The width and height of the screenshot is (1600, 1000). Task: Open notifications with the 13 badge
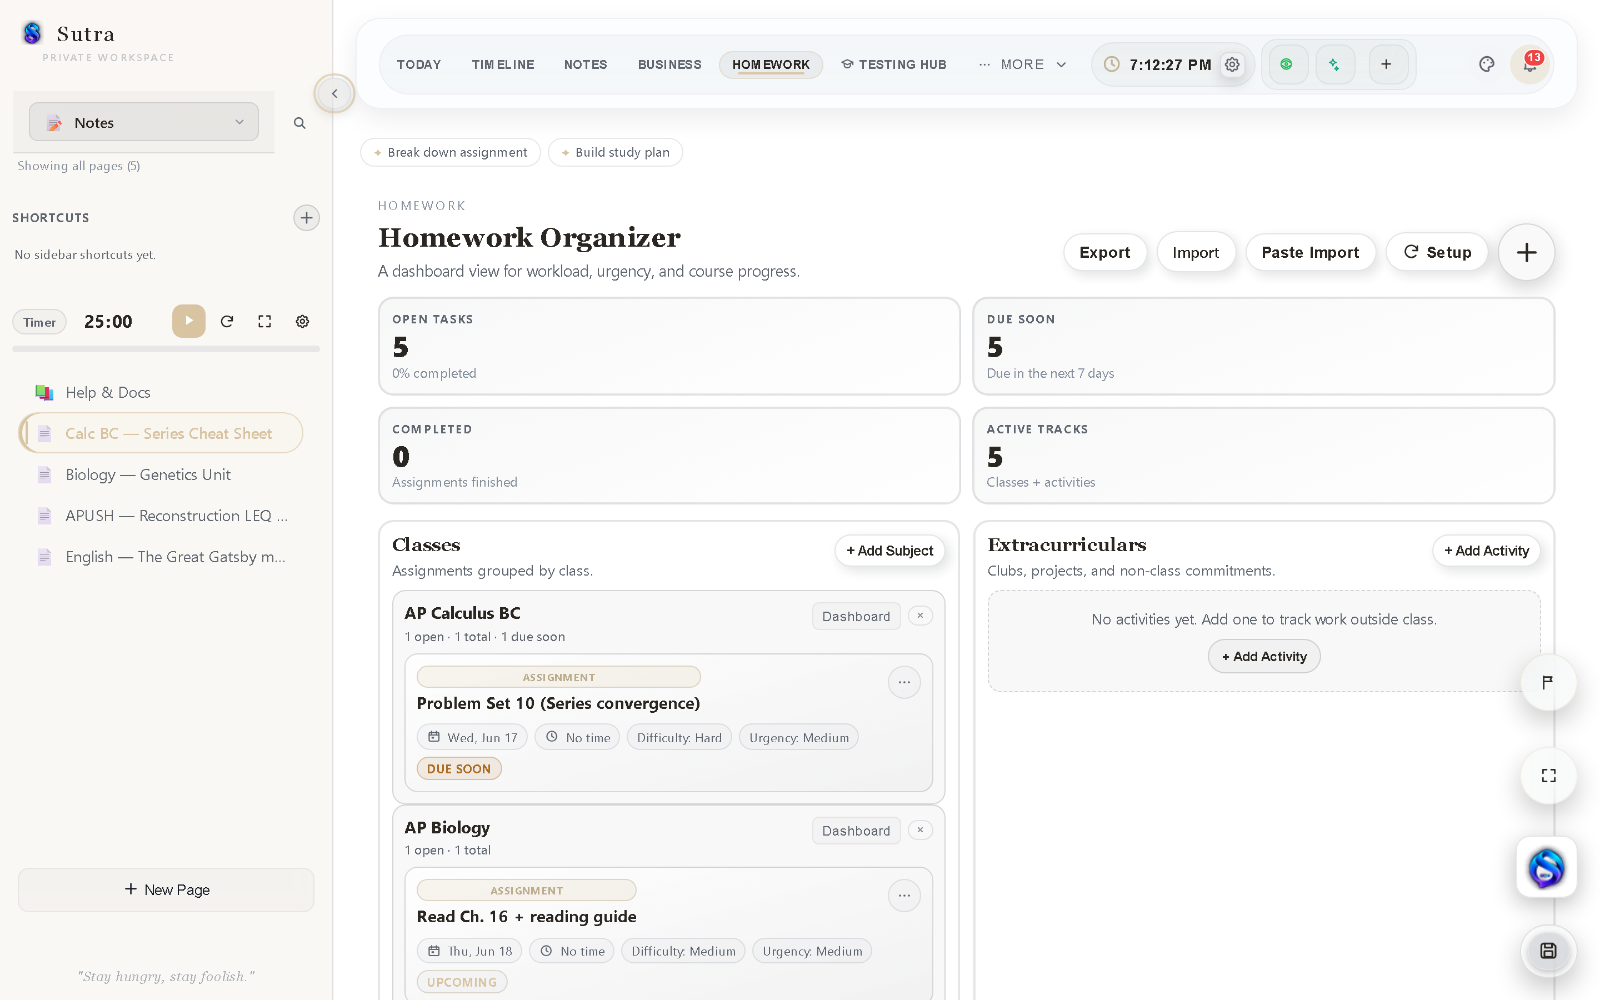(1530, 64)
